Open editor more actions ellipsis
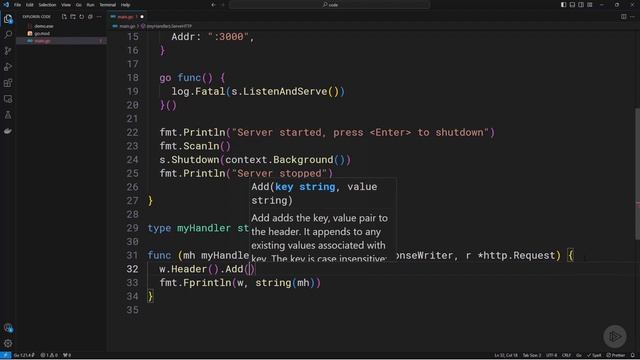The image size is (640, 360). [x=632, y=17]
